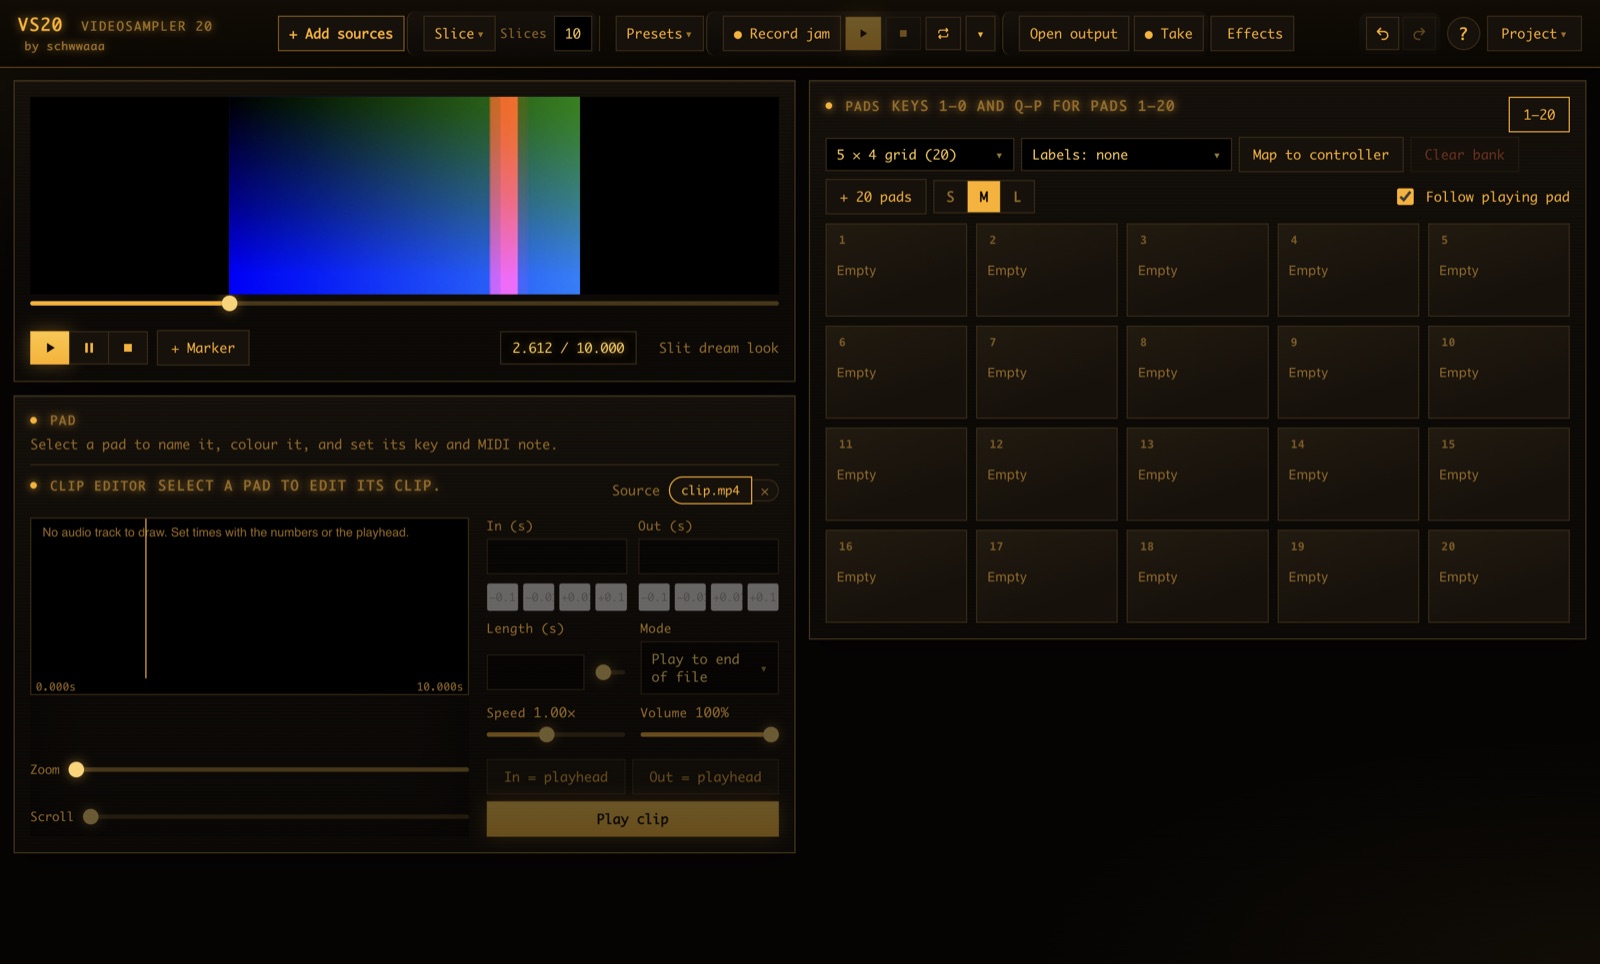This screenshot has width=1600, height=964.
Task: Enable Follow playing pad checkbox
Action: (1405, 197)
